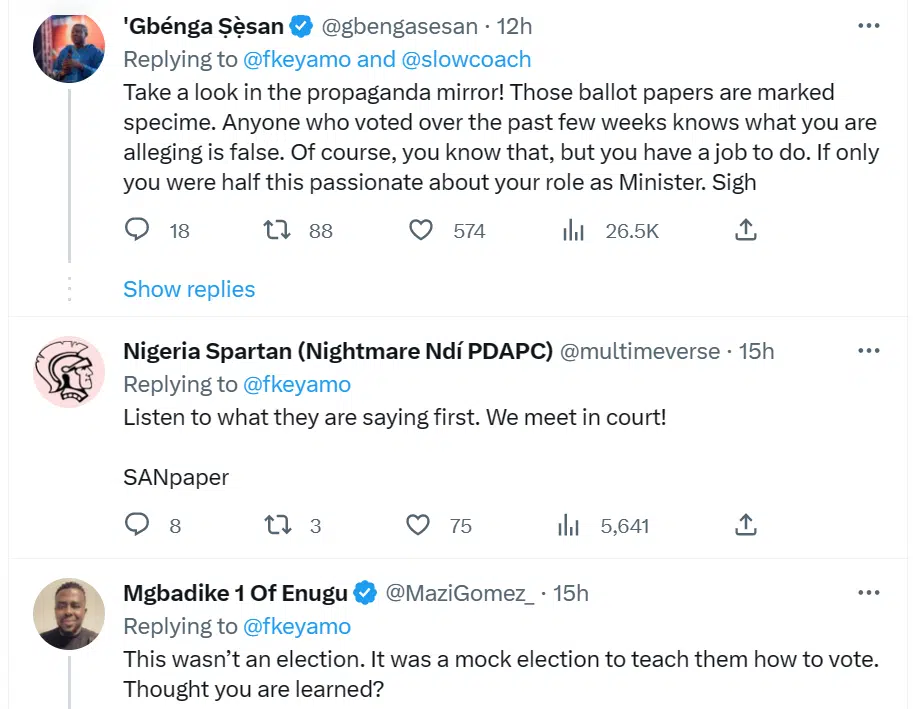The image size is (913, 709).
Task: Open Gbenga Sesan's profile picture
Action: point(69,47)
